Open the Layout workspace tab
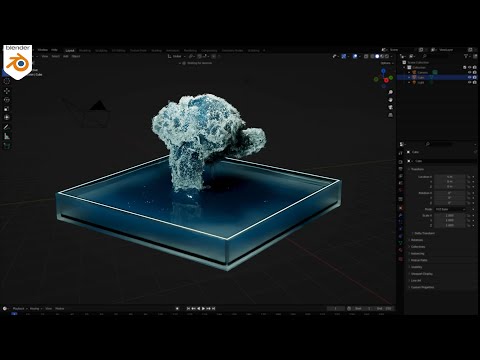 pos(70,51)
